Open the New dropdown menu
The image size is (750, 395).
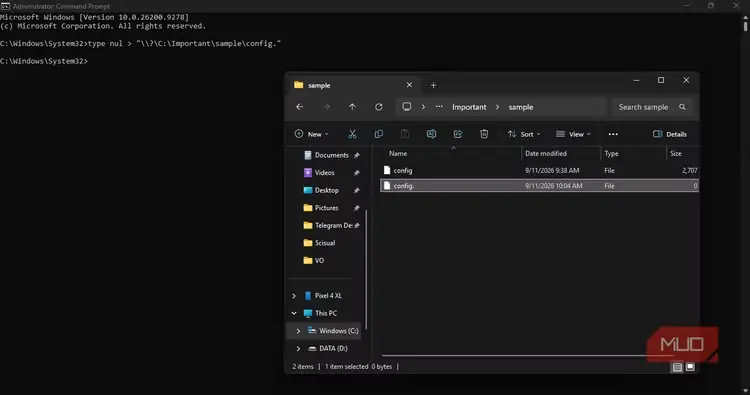pos(311,134)
